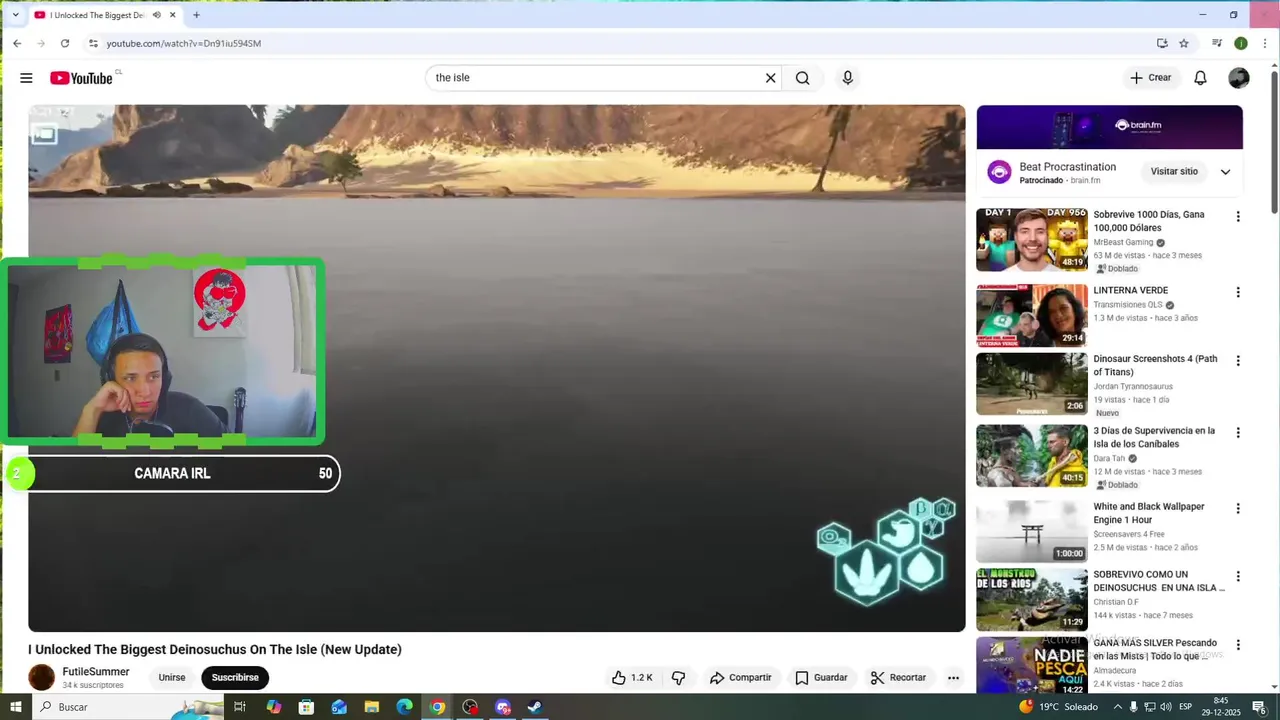Click the video player area
This screenshot has height=720, width=1280.
pos(497,368)
